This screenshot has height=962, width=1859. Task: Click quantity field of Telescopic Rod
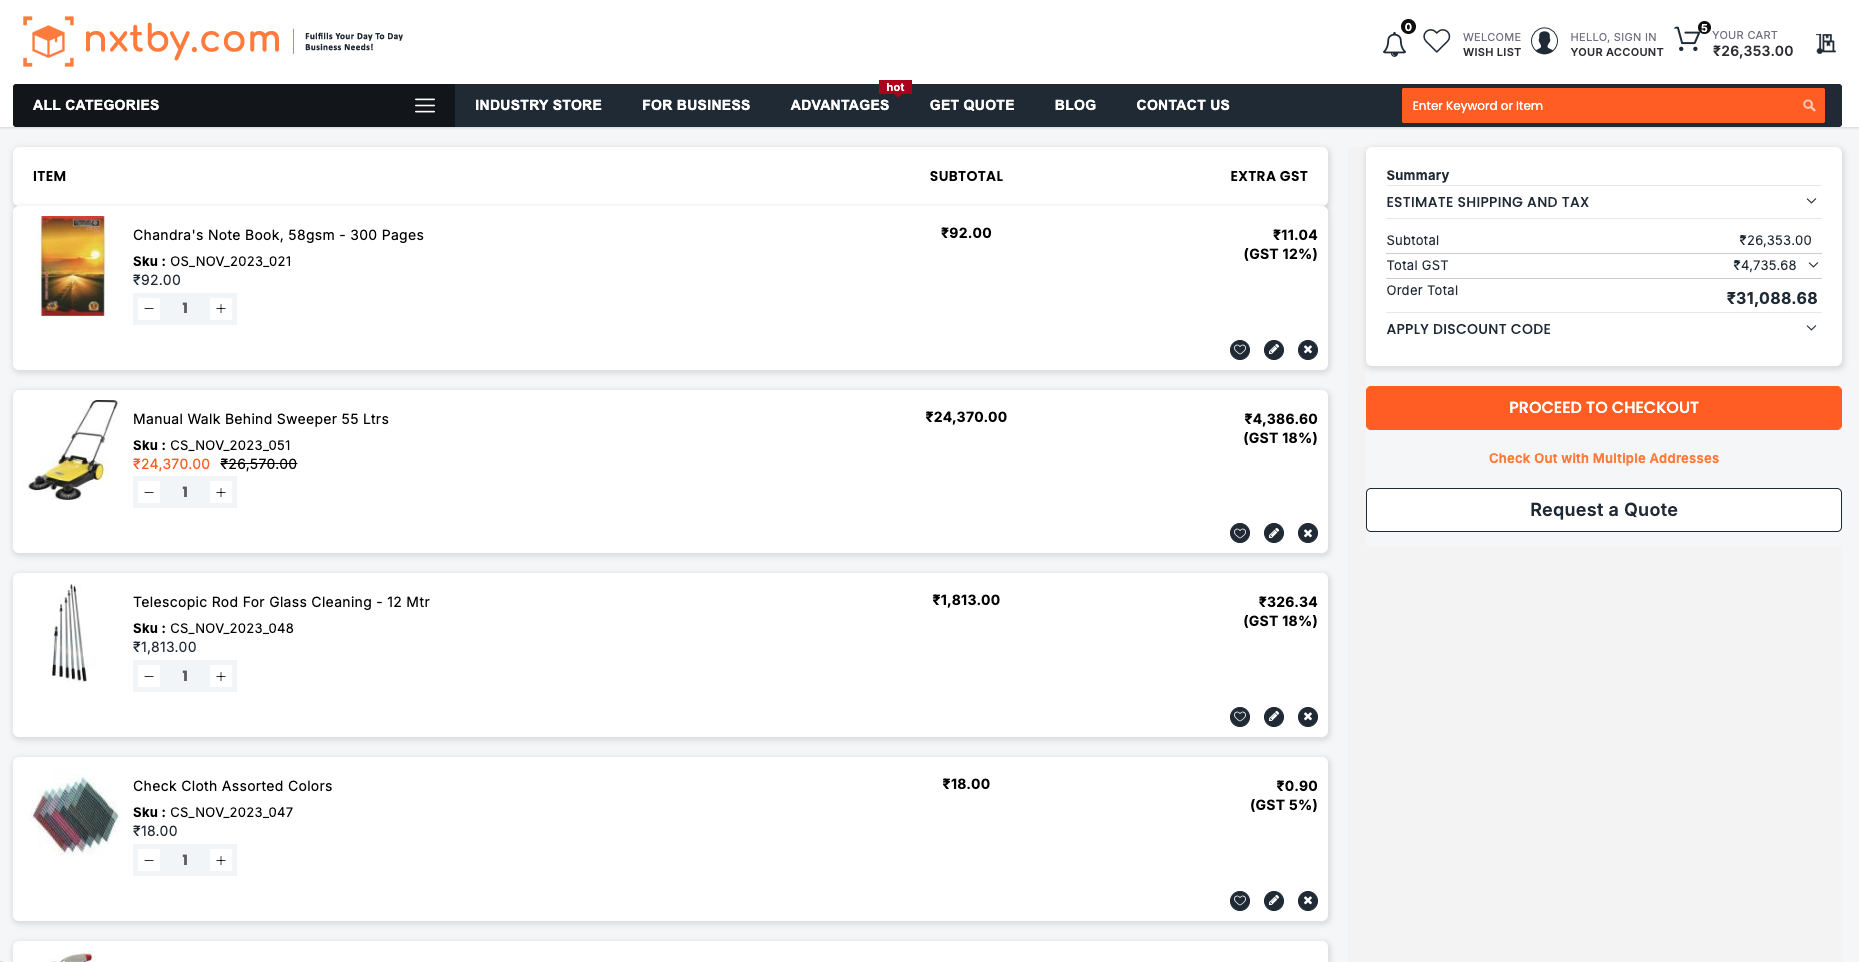click(x=185, y=677)
